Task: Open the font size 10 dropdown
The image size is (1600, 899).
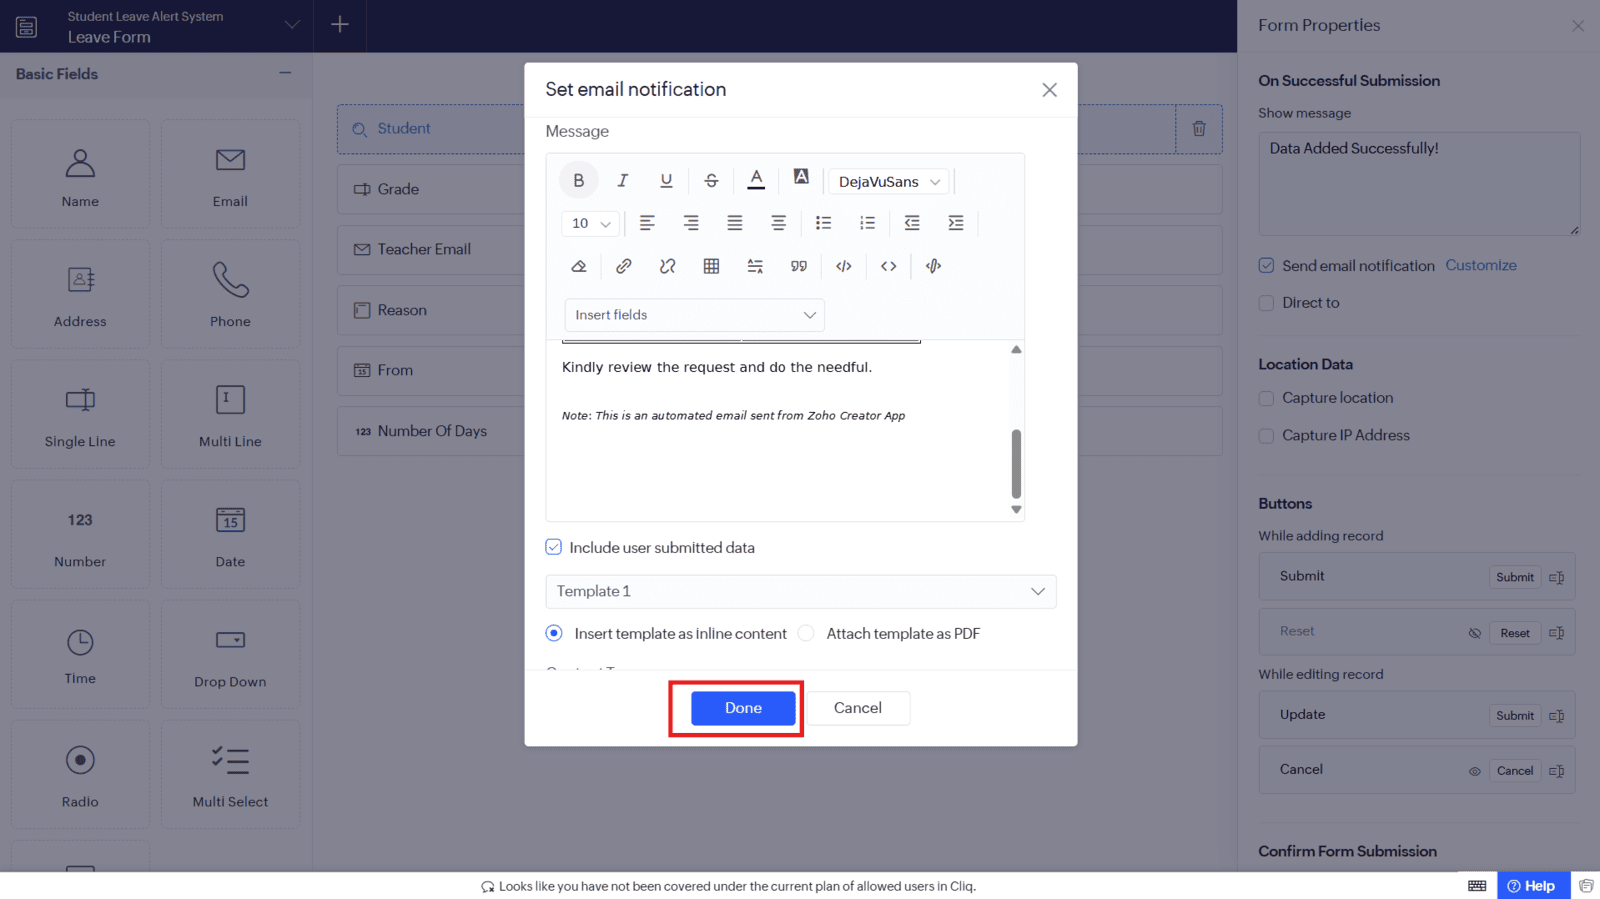Action: pyautogui.click(x=590, y=223)
